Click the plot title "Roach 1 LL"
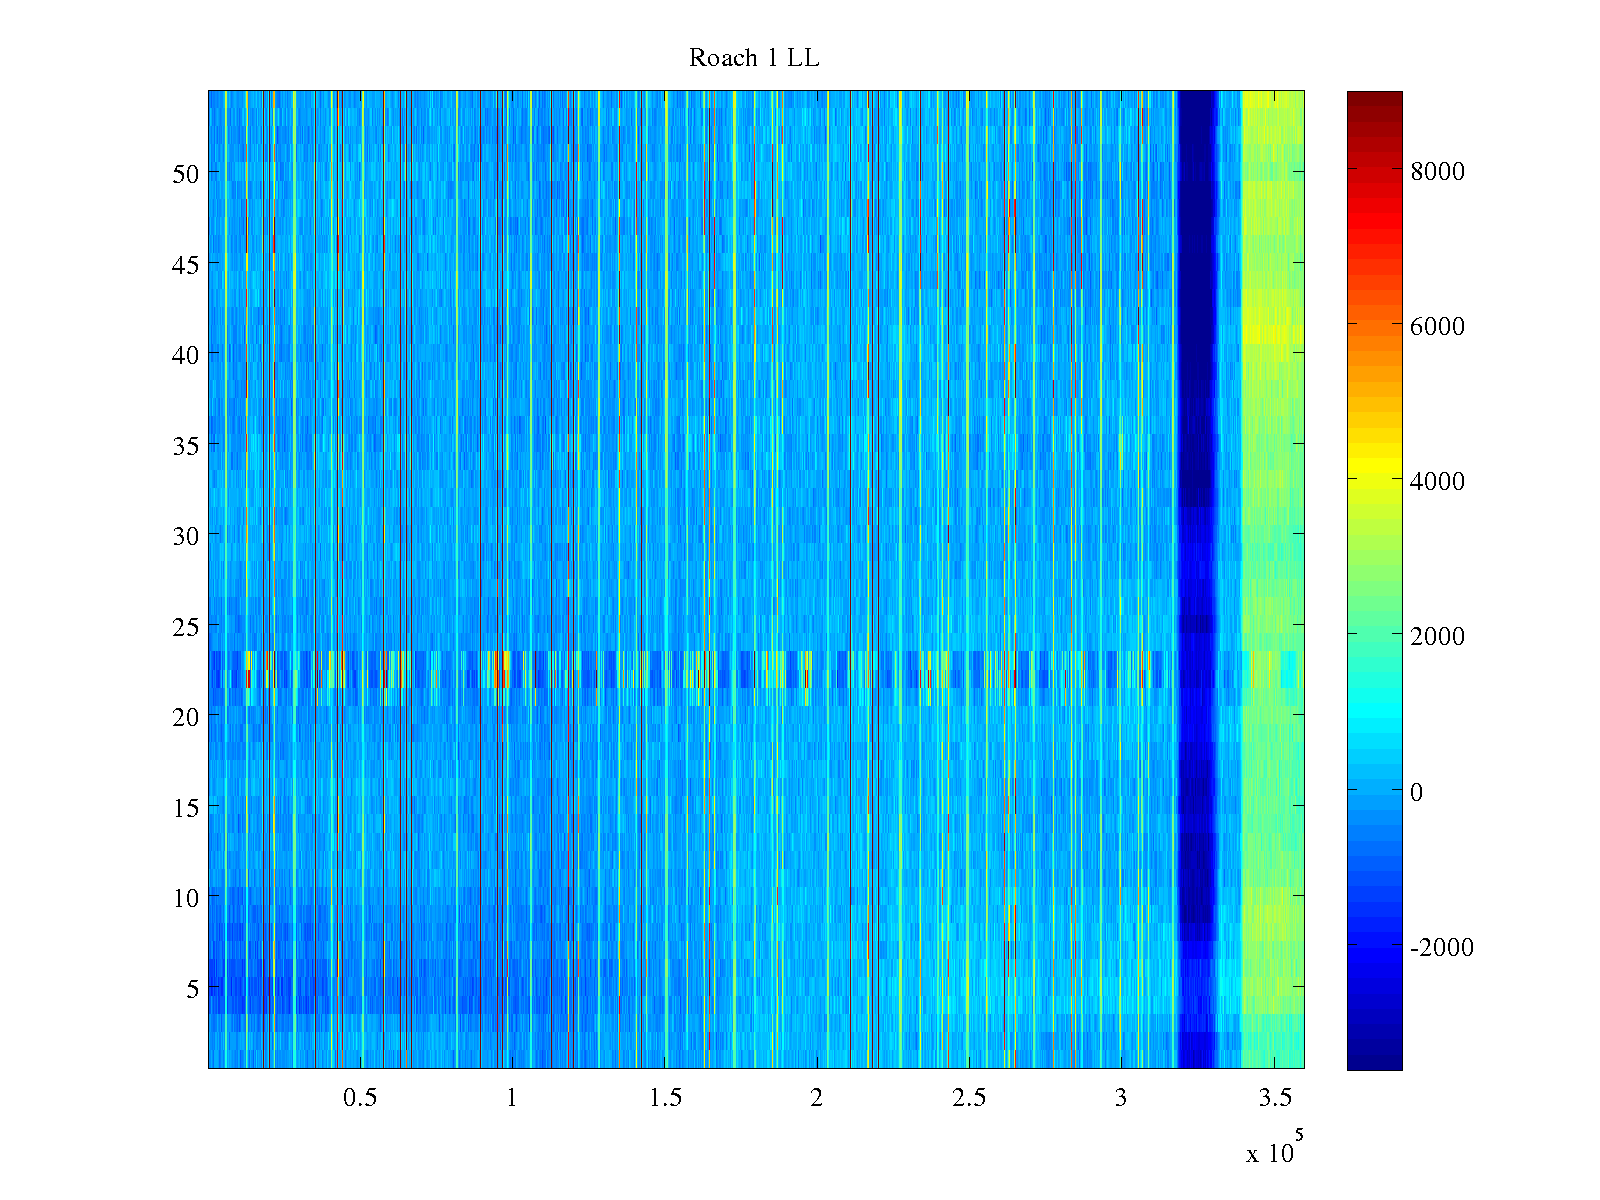Image resolution: width=1600 pixels, height=1200 pixels. coord(754,58)
